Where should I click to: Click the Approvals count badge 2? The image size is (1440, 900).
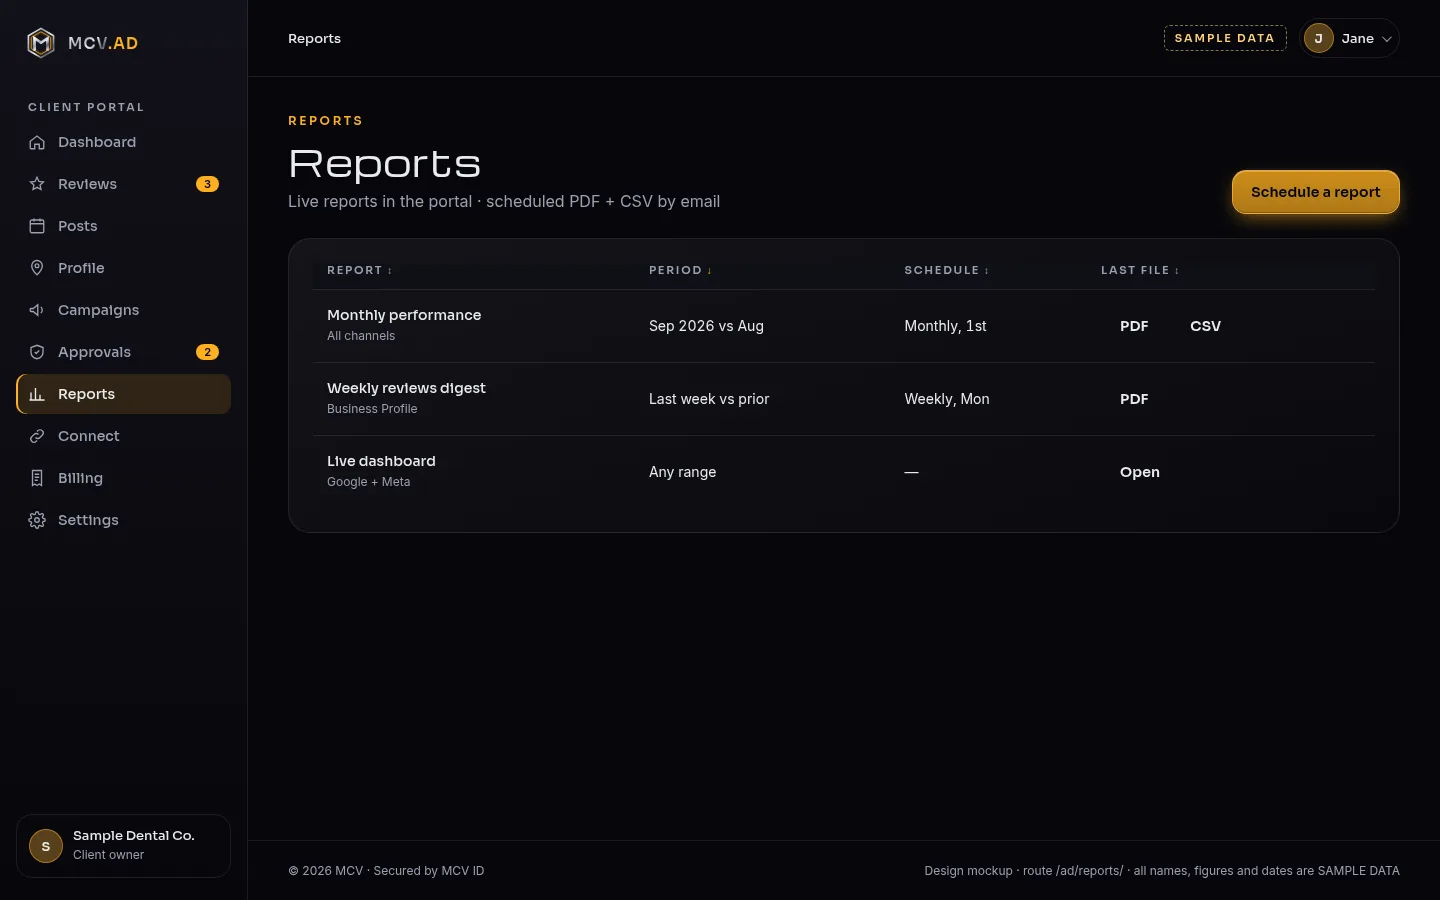click(x=207, y=352)
